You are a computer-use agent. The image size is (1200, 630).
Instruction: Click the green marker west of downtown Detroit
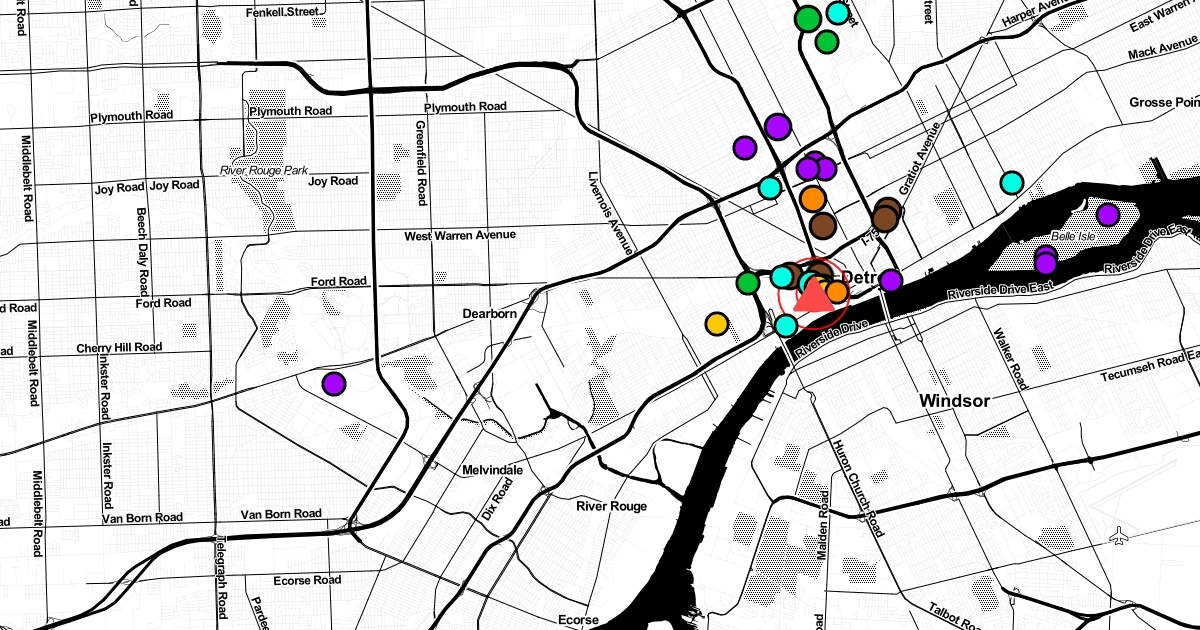pos(747,283)
